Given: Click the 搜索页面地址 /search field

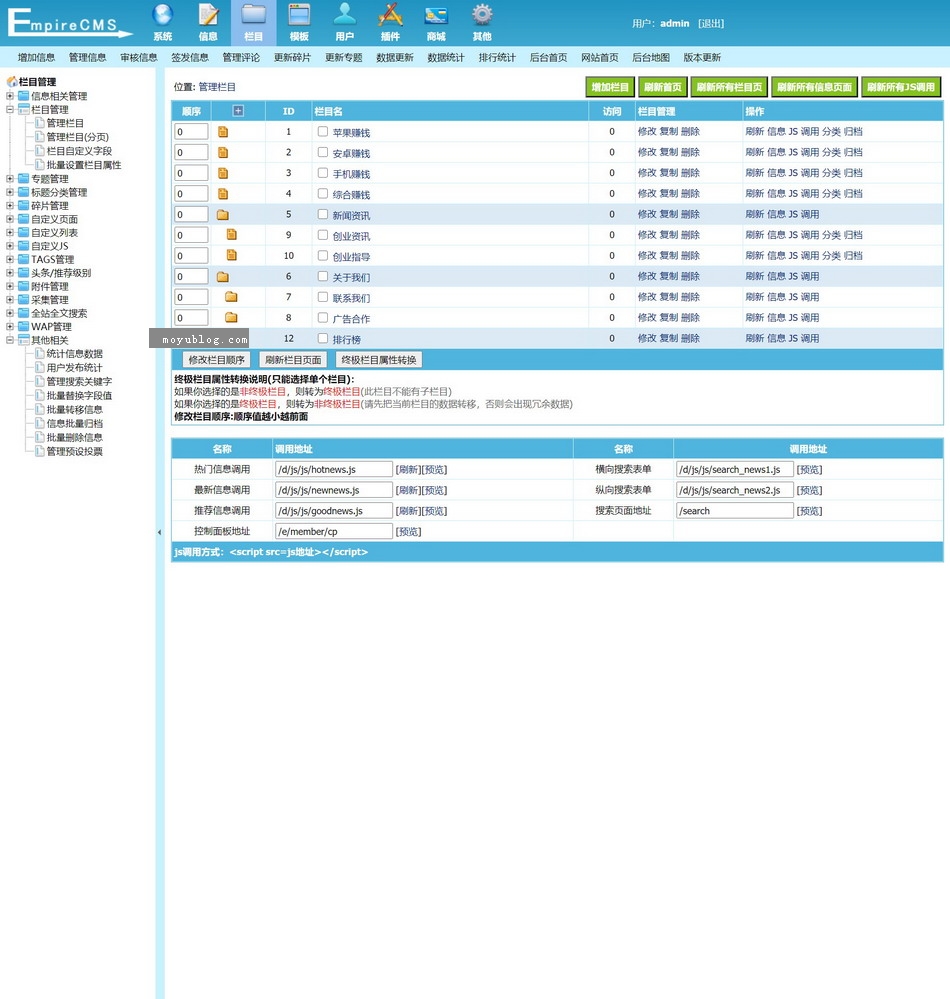Looking at the screenshot, I should point(735,511).
